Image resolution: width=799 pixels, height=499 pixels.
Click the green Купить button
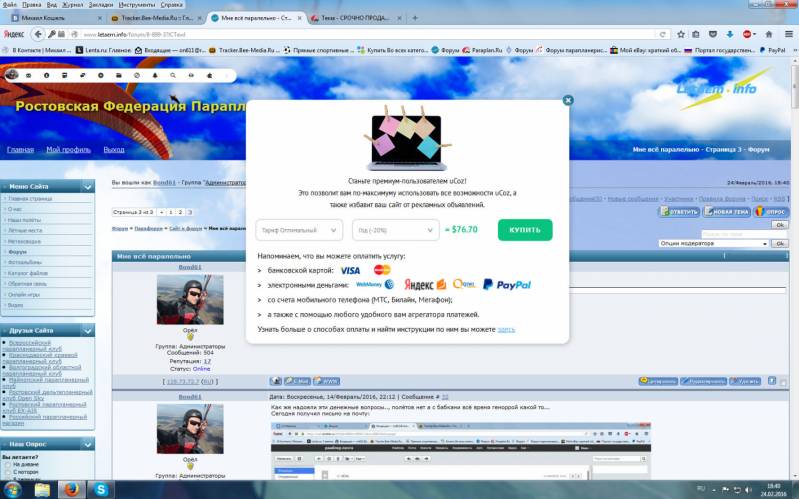coord(525,230)
